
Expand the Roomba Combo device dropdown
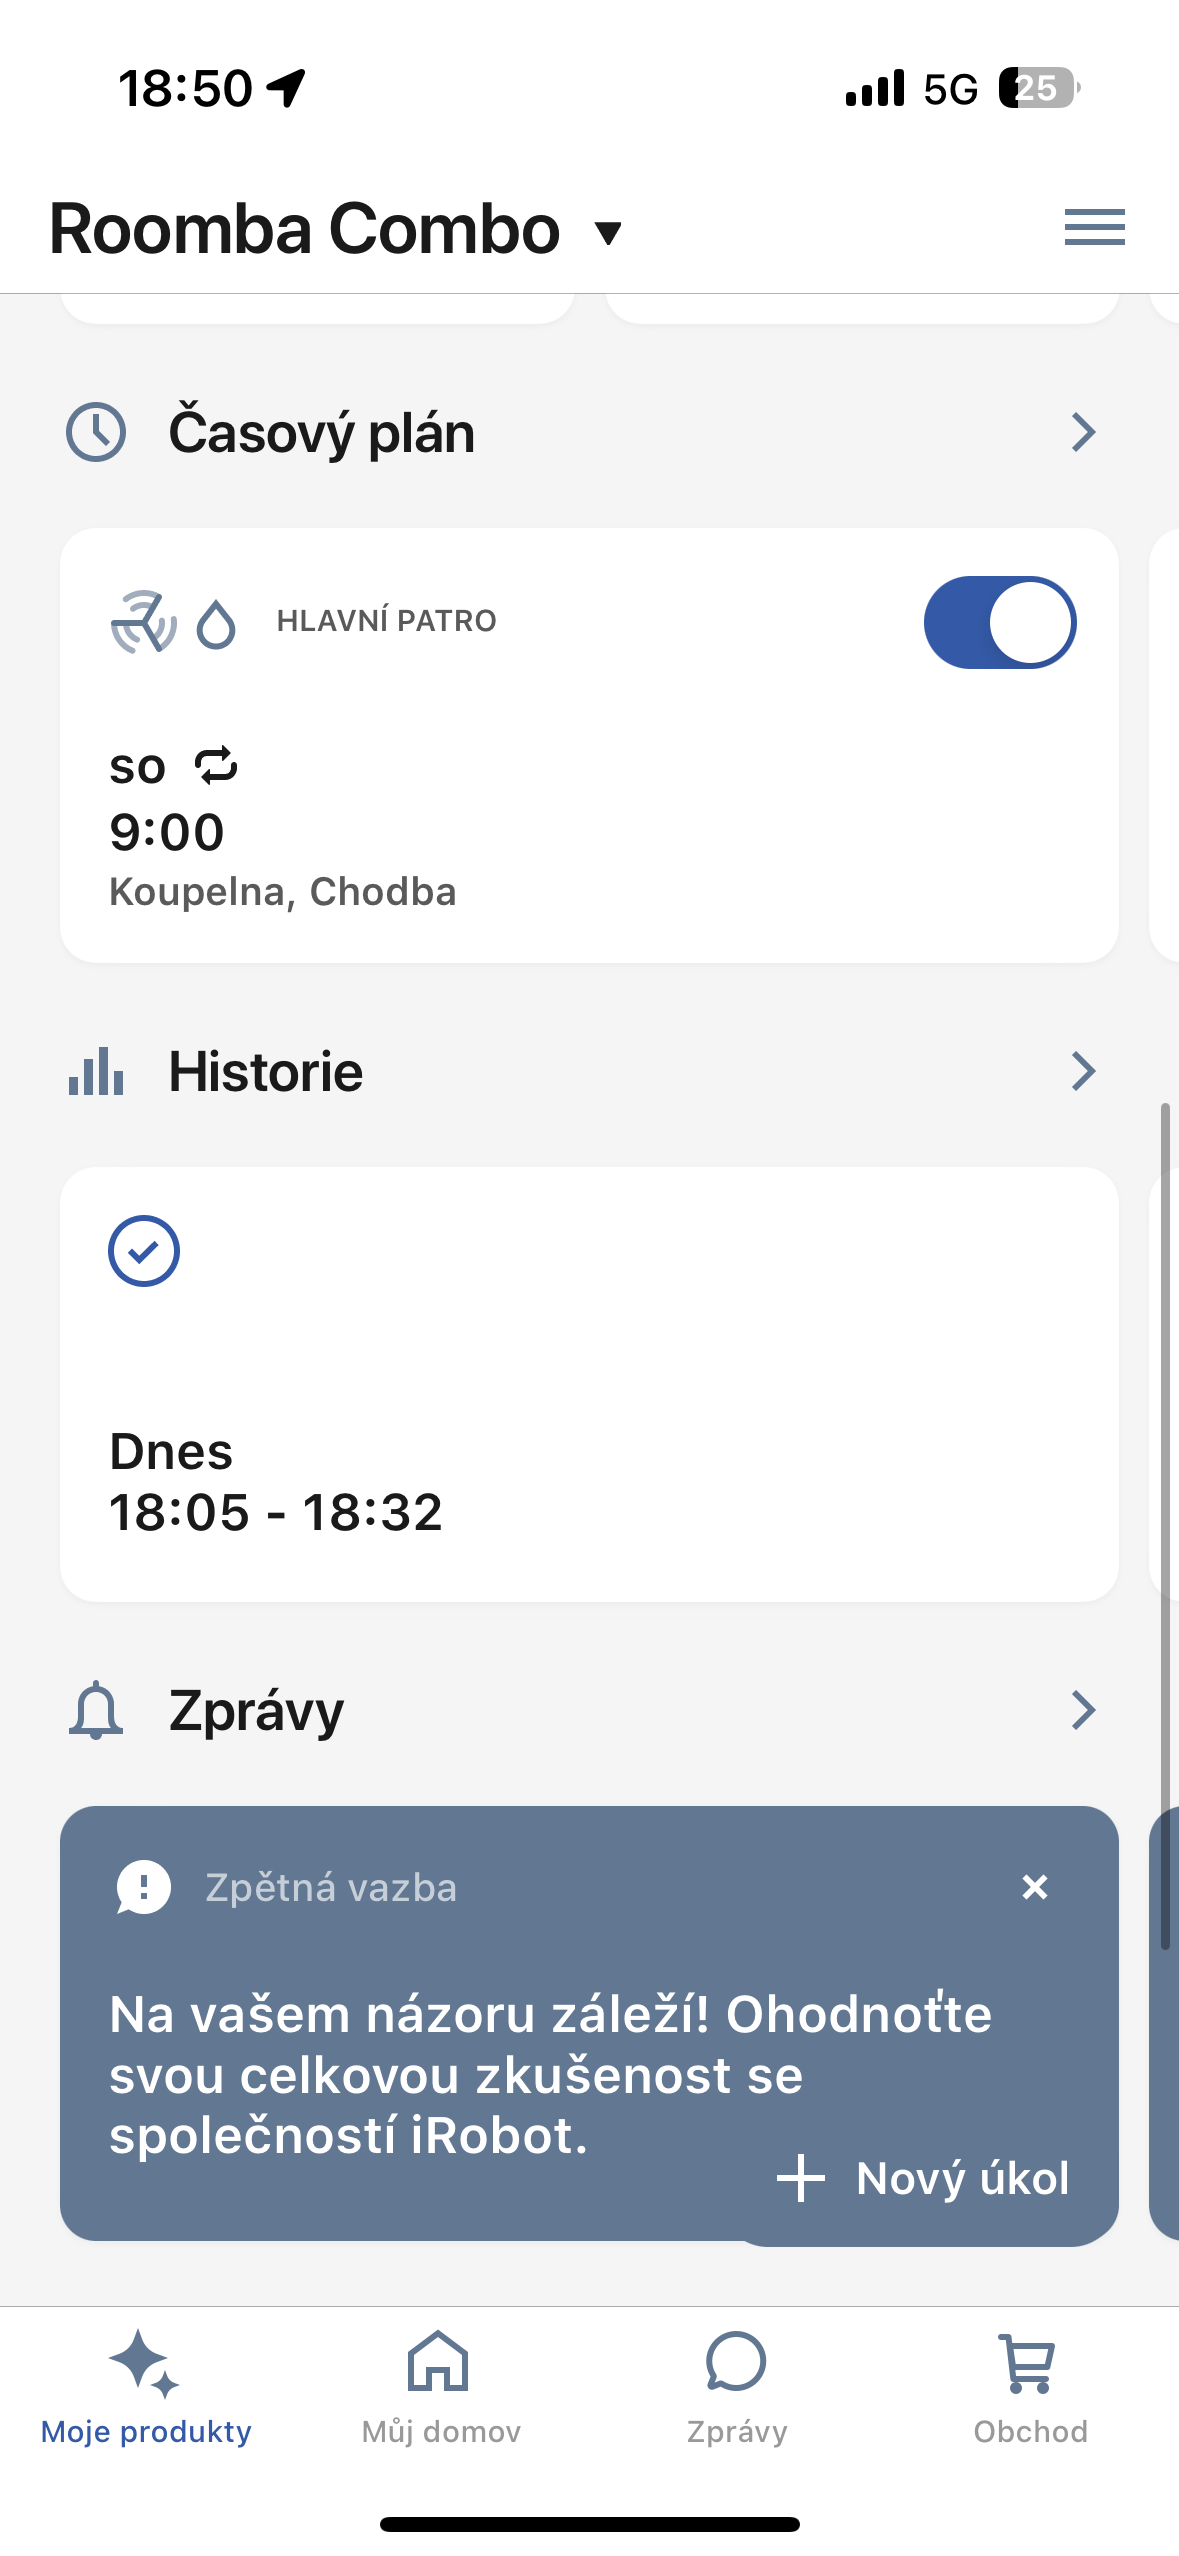click(x=607, y=233)
